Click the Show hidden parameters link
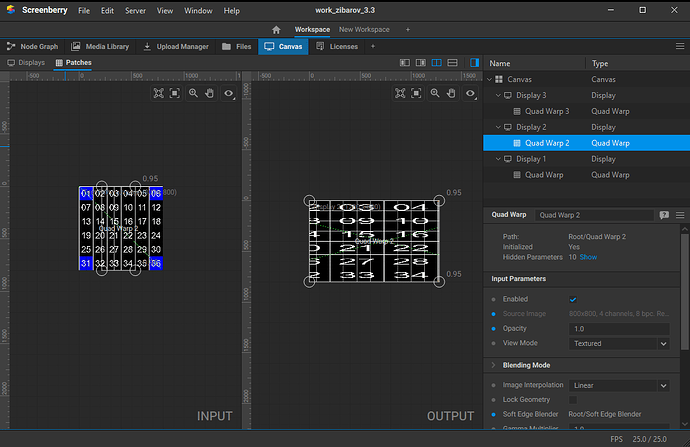 [588, 257]
